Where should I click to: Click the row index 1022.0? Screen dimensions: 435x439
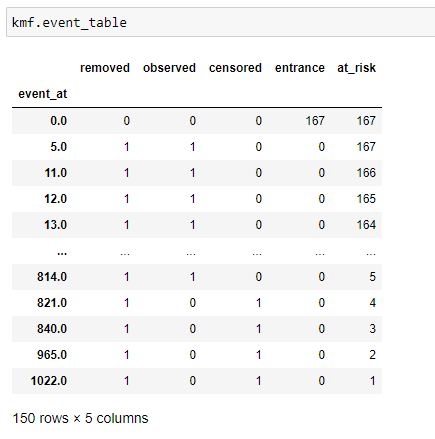[49, 381]
